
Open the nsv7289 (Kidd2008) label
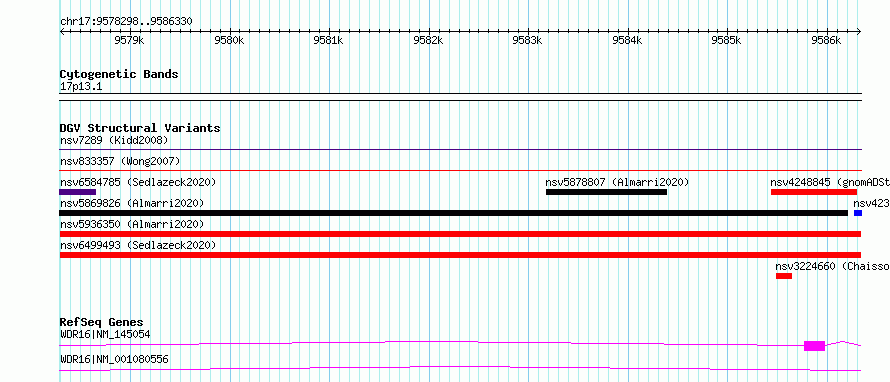tap(114, 140)
